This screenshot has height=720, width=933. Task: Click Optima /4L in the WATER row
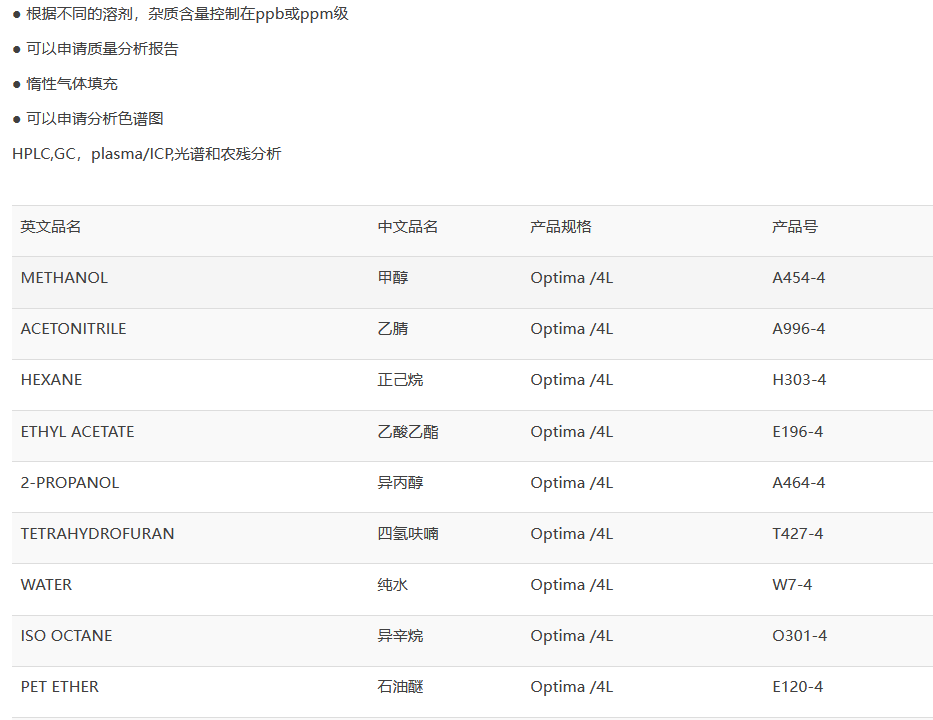tap(572, 585)
